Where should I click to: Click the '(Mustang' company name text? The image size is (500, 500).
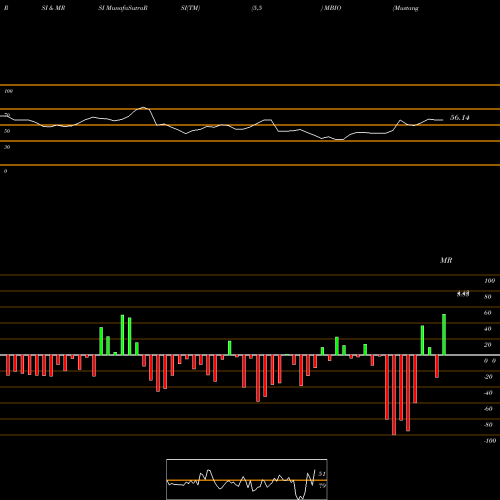[x=406, y=8]
